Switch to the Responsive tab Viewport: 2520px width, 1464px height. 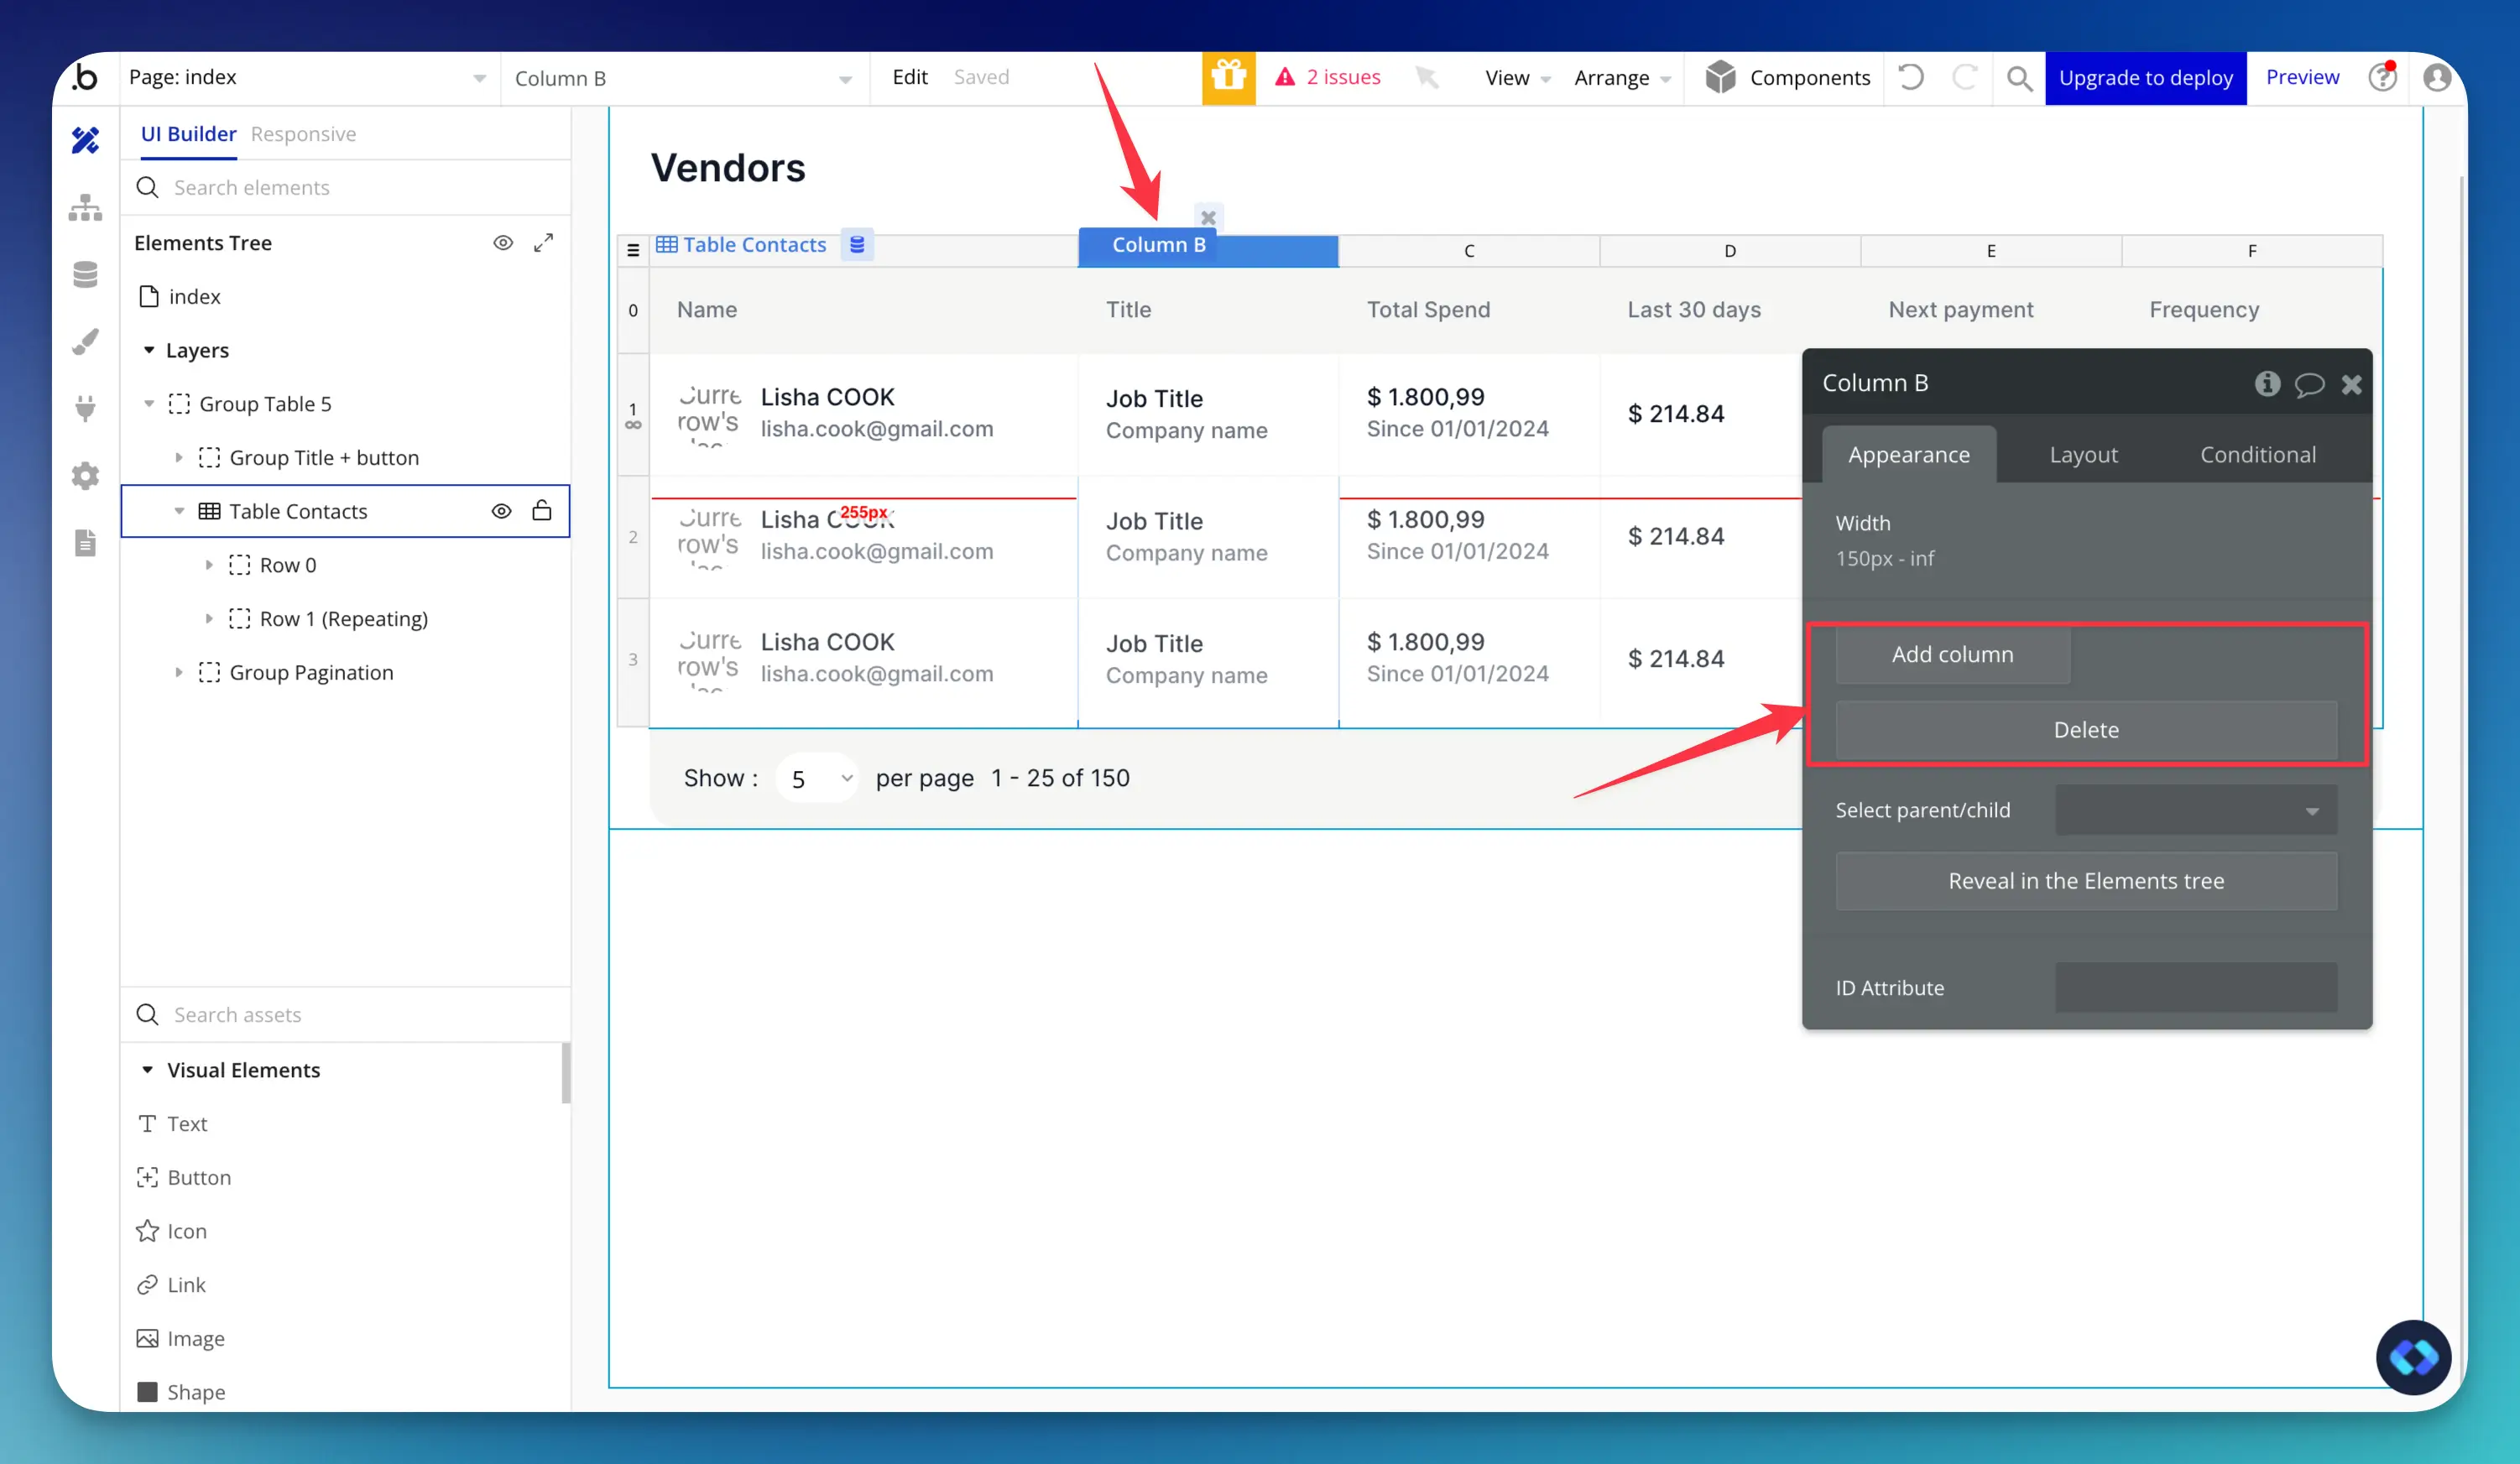[303, 134]
